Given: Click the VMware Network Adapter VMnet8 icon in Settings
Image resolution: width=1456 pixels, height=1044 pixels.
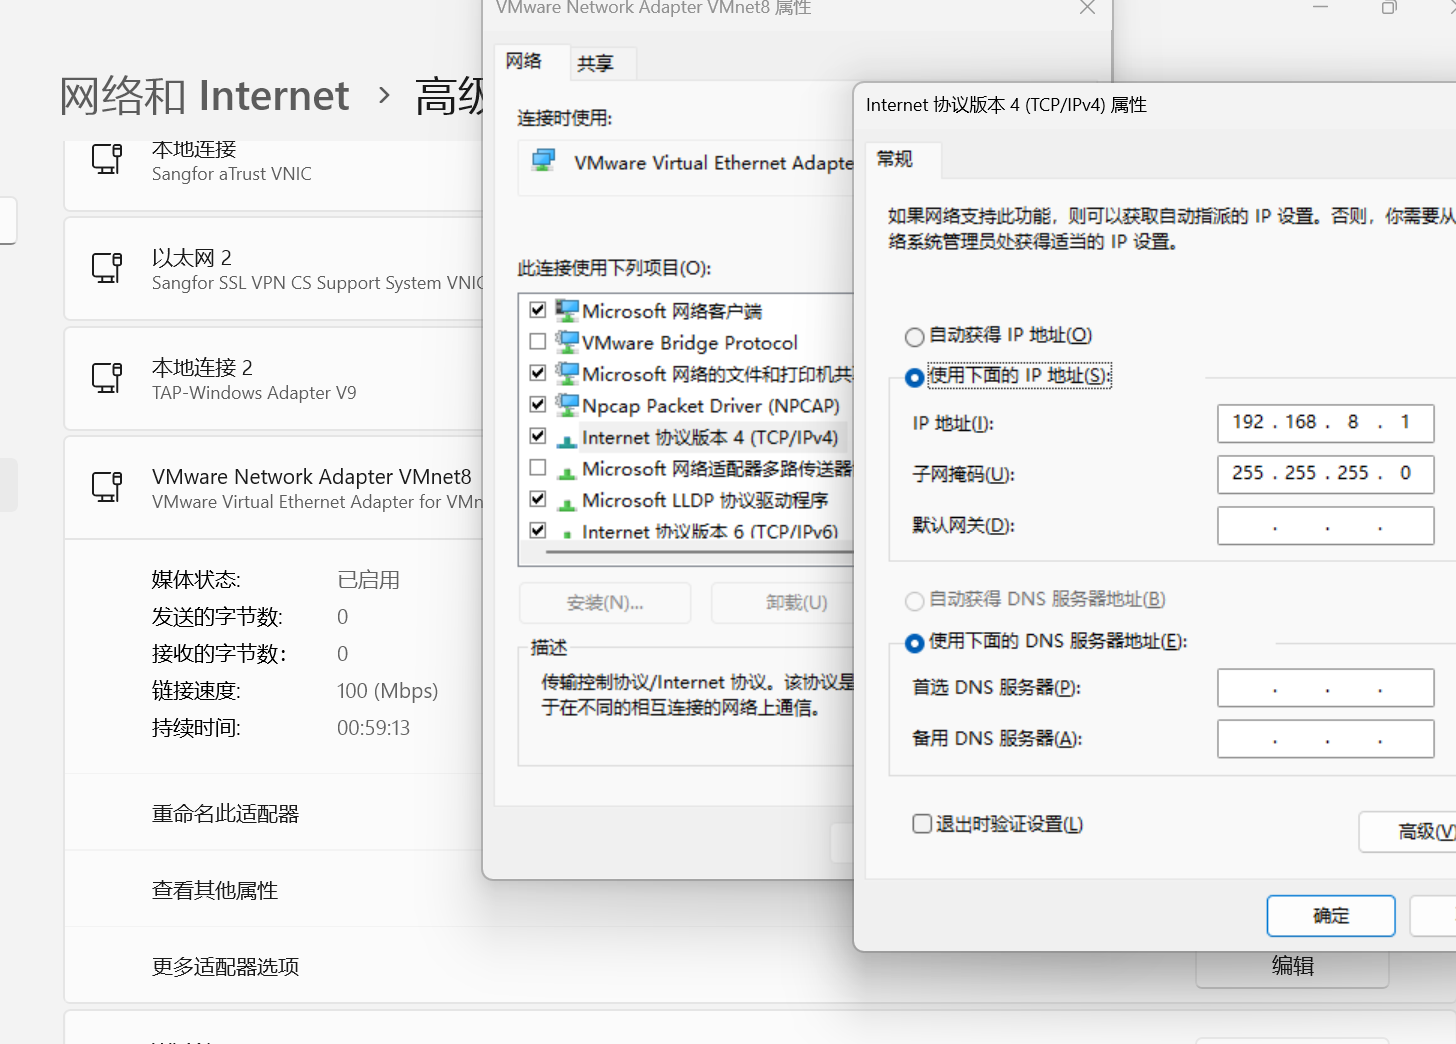Looking at the screenshot, I should click(107, 486).
